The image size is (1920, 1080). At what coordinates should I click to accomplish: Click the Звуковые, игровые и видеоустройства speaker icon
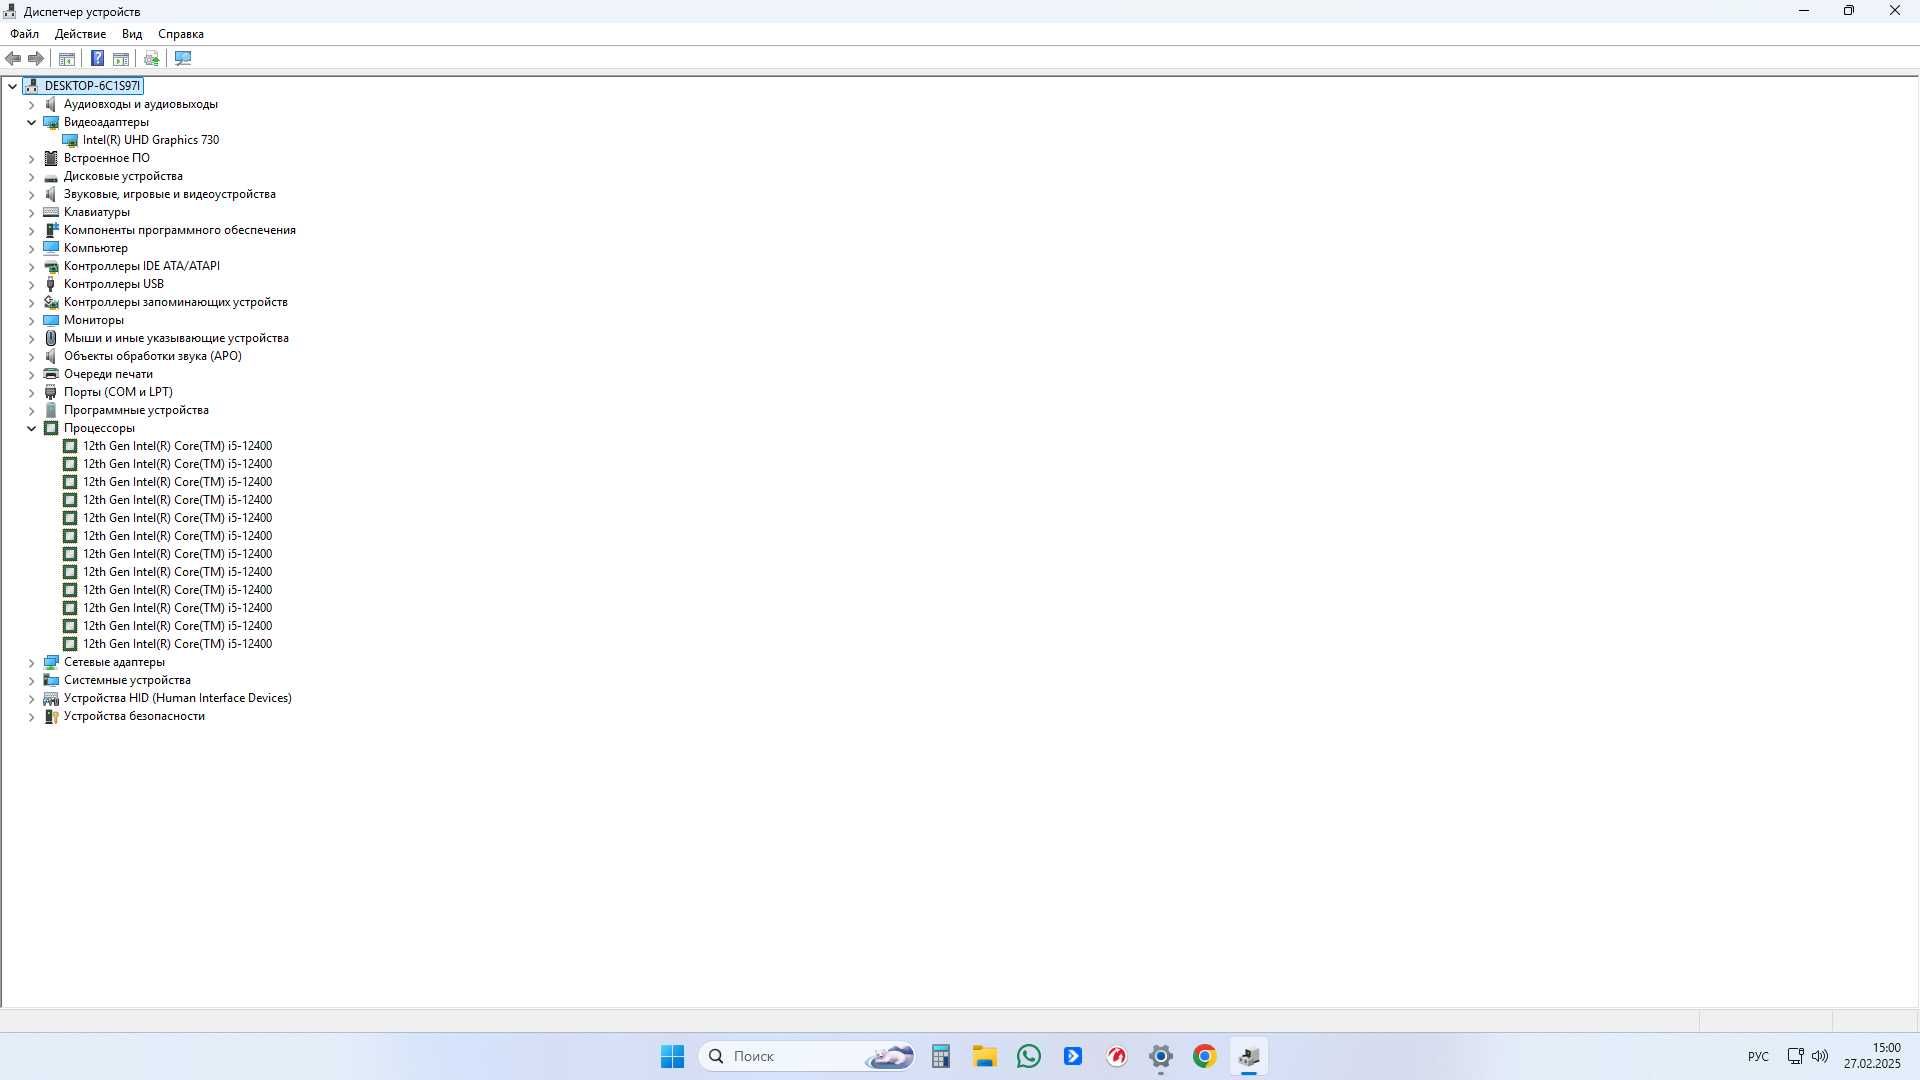click(51, 194)
